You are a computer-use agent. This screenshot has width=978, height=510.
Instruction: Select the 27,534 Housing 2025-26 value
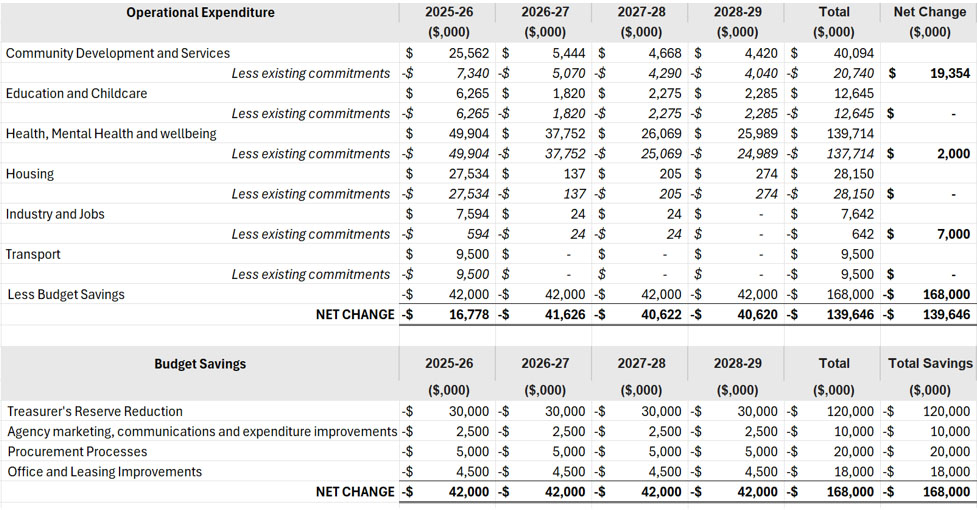[469, 174]
